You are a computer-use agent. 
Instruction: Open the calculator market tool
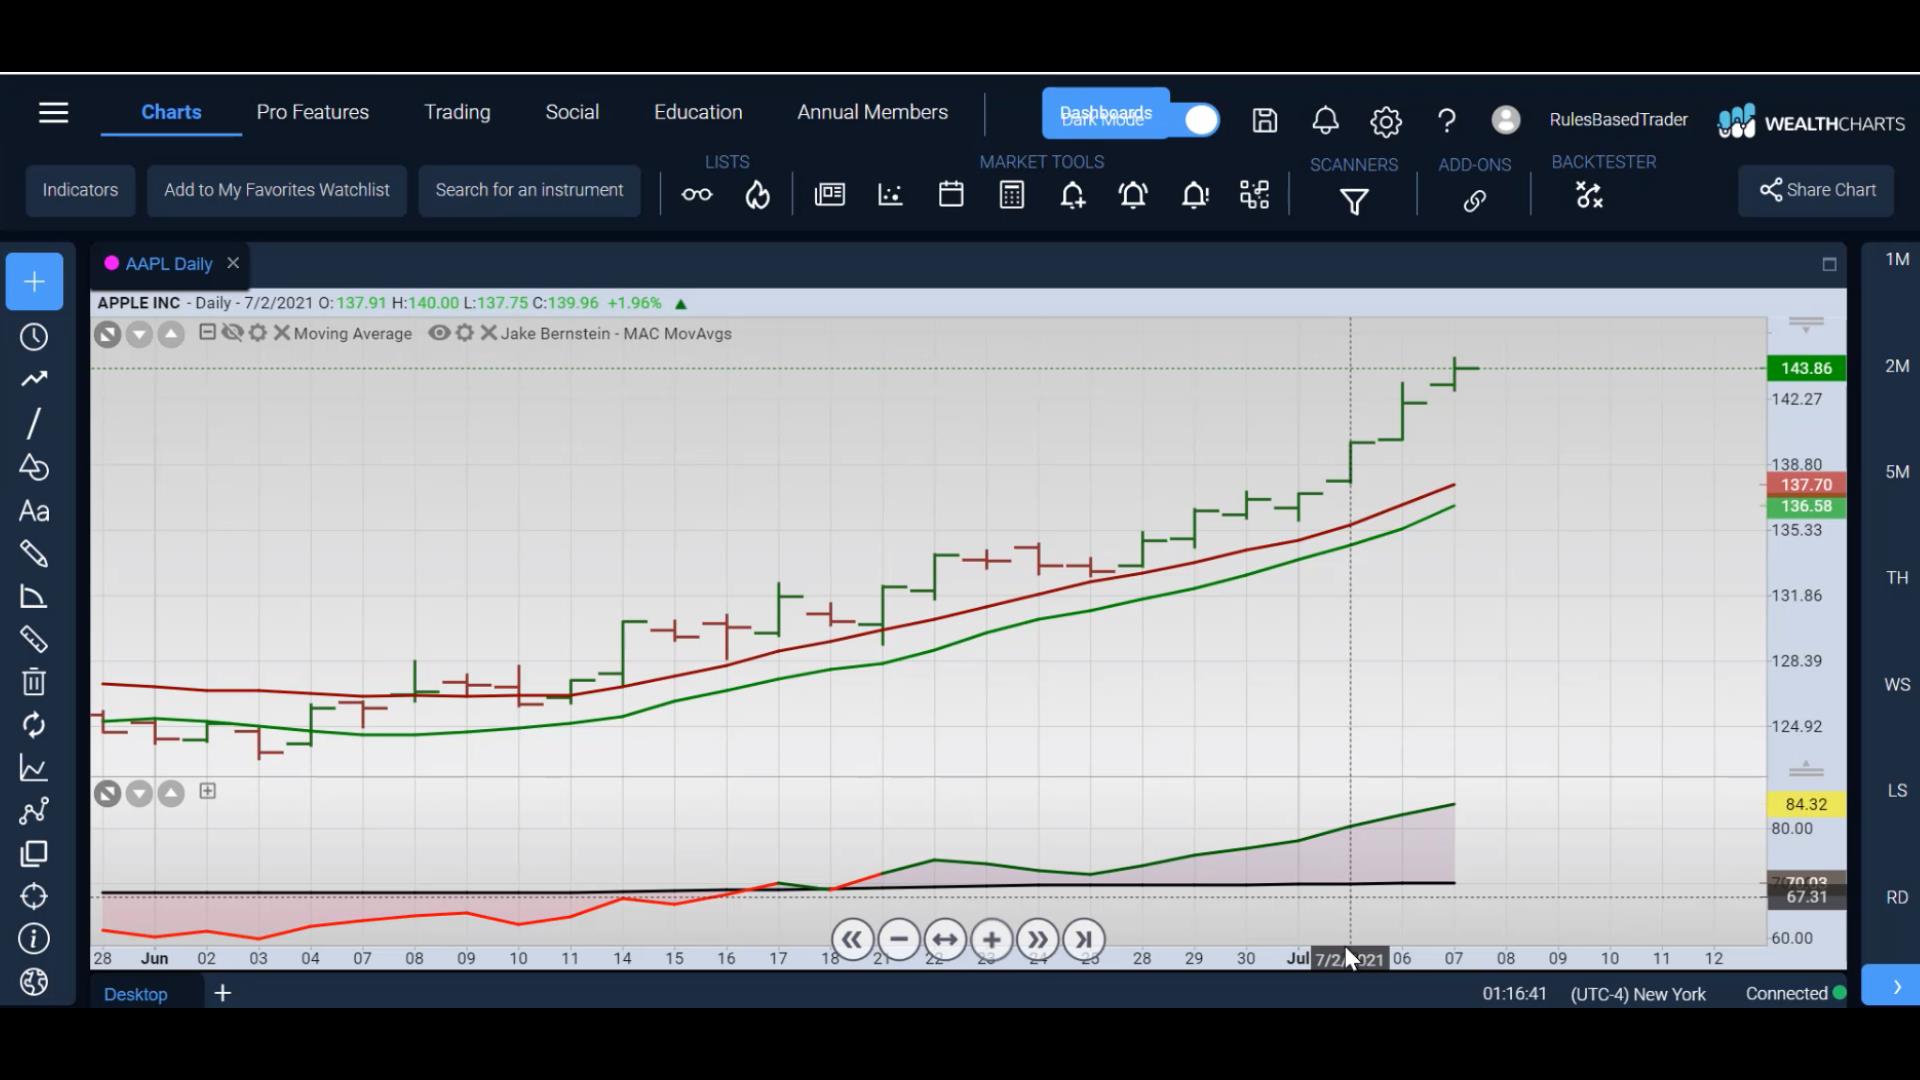pos(1012,195)
